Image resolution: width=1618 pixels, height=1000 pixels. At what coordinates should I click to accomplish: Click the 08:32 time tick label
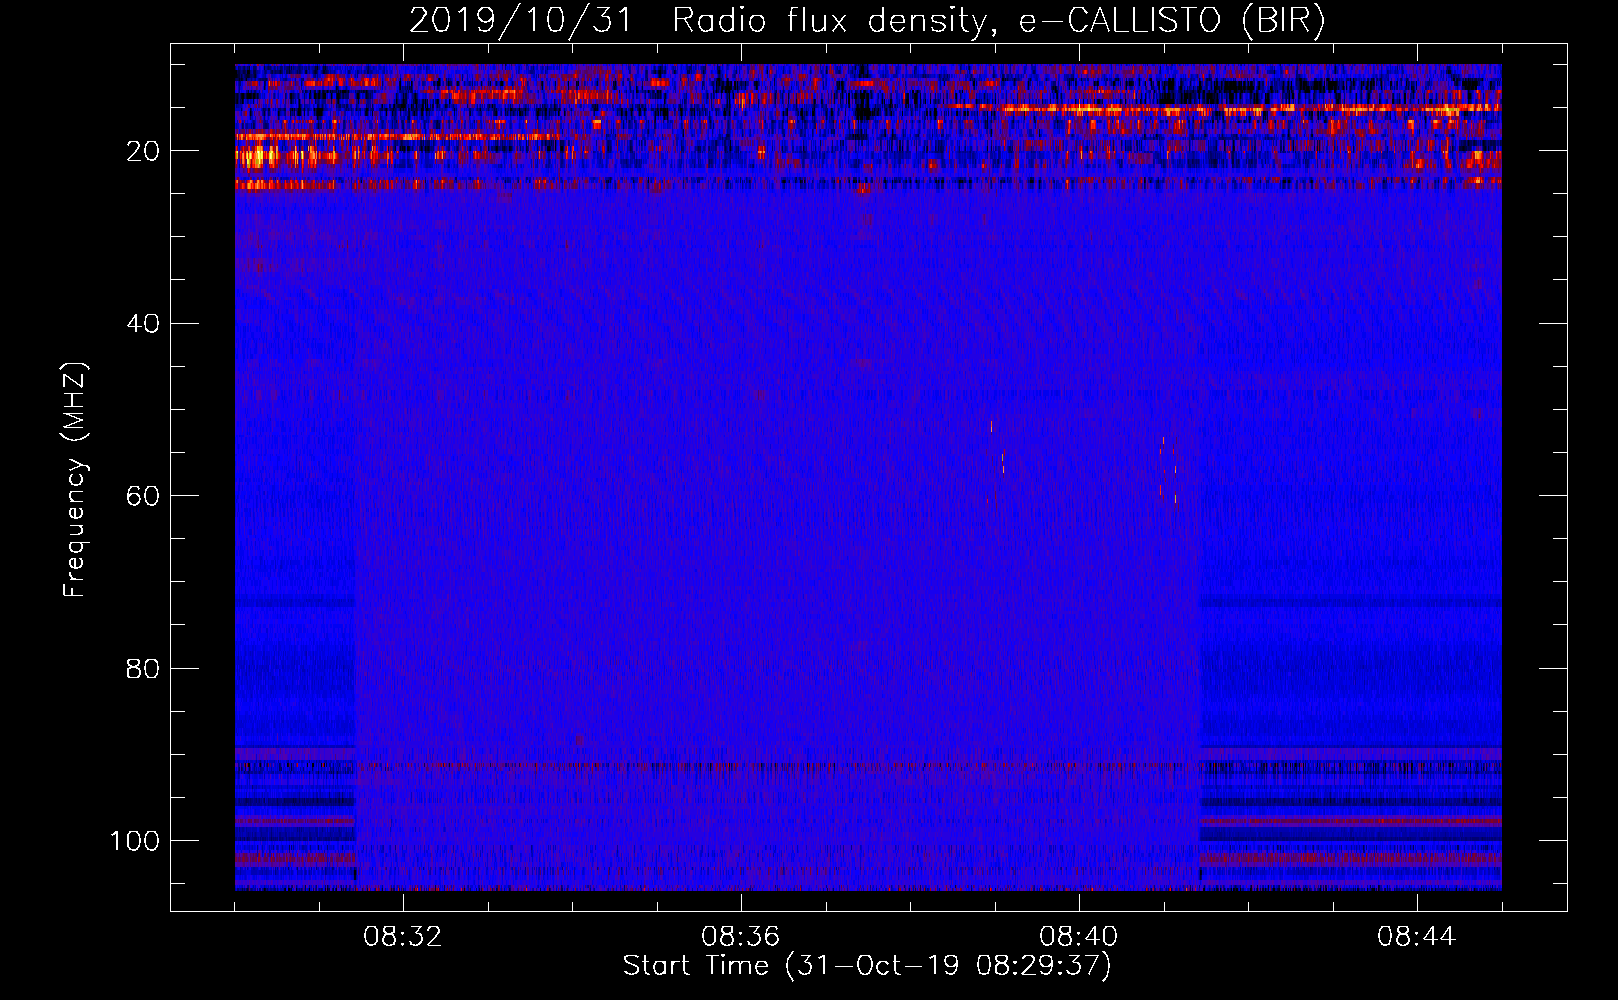[403, 937]
